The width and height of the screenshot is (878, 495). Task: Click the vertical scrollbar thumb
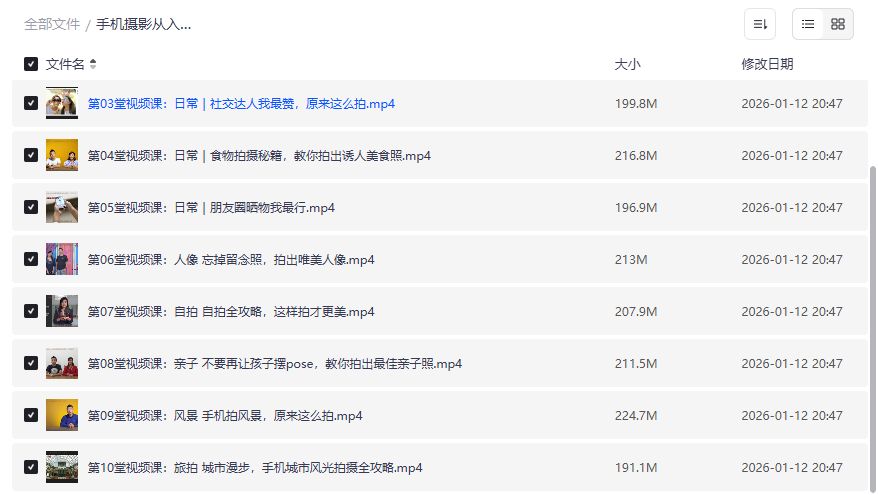872,329
